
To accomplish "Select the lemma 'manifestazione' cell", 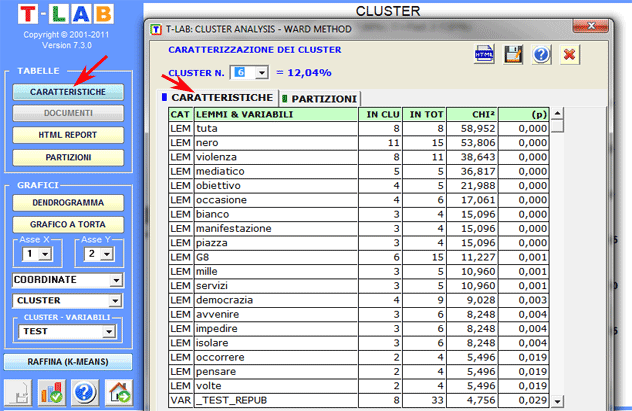I will [x=276, y=228].
